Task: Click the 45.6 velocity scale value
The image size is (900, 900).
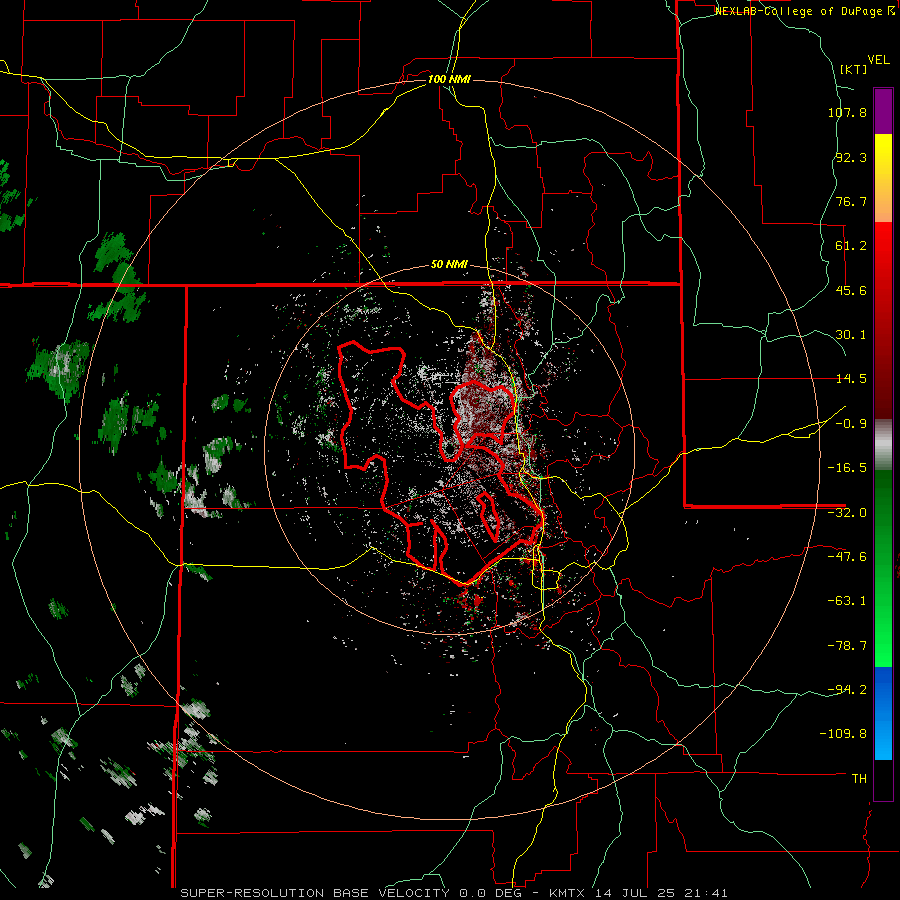Action: 851,290
